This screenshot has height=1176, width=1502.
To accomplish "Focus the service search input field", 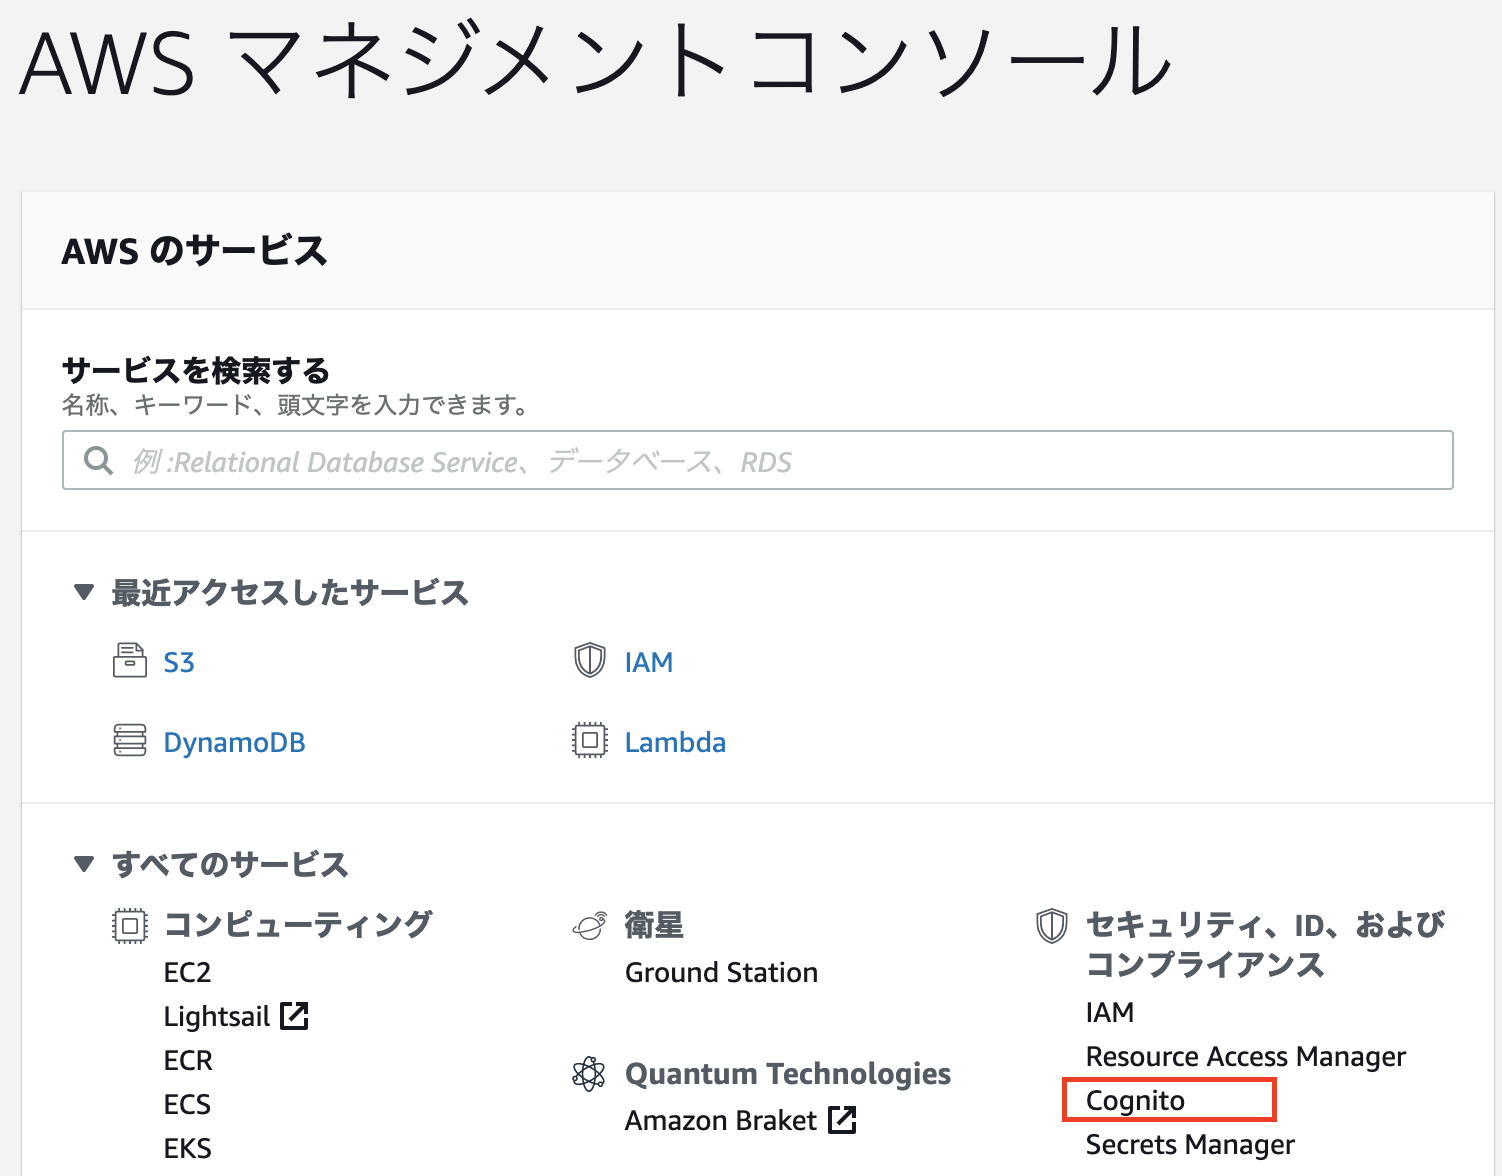I will coord(757,460).
